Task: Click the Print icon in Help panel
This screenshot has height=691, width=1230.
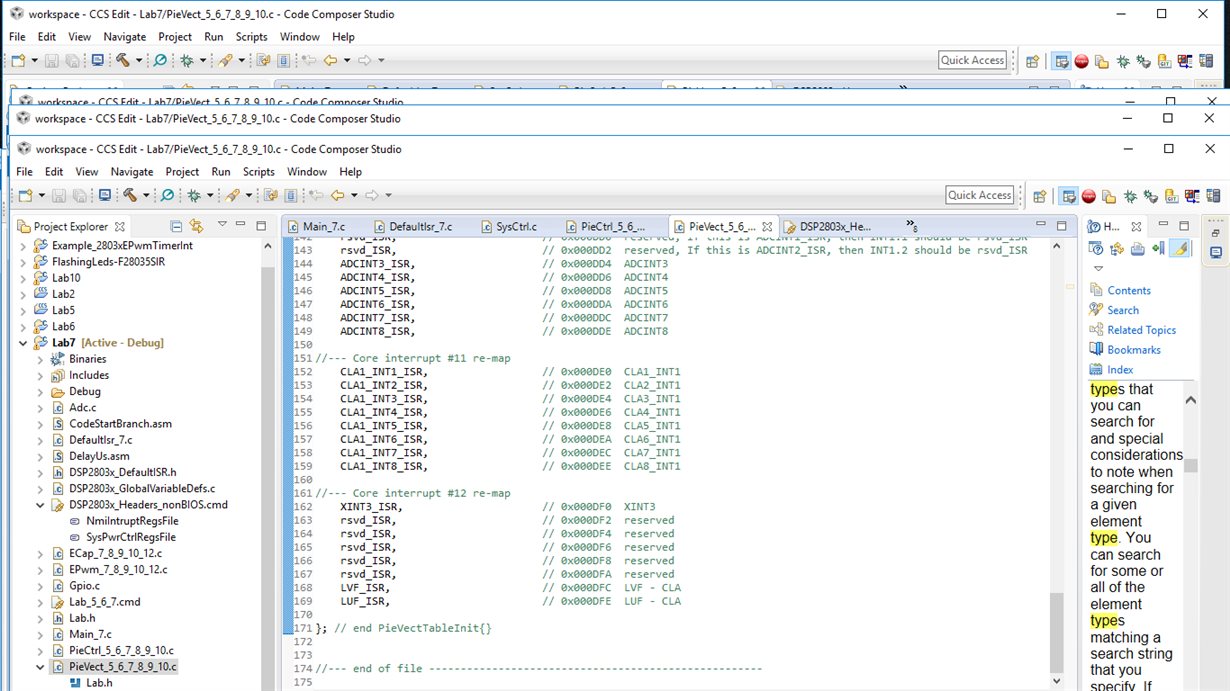Action: click(1138, 248)
